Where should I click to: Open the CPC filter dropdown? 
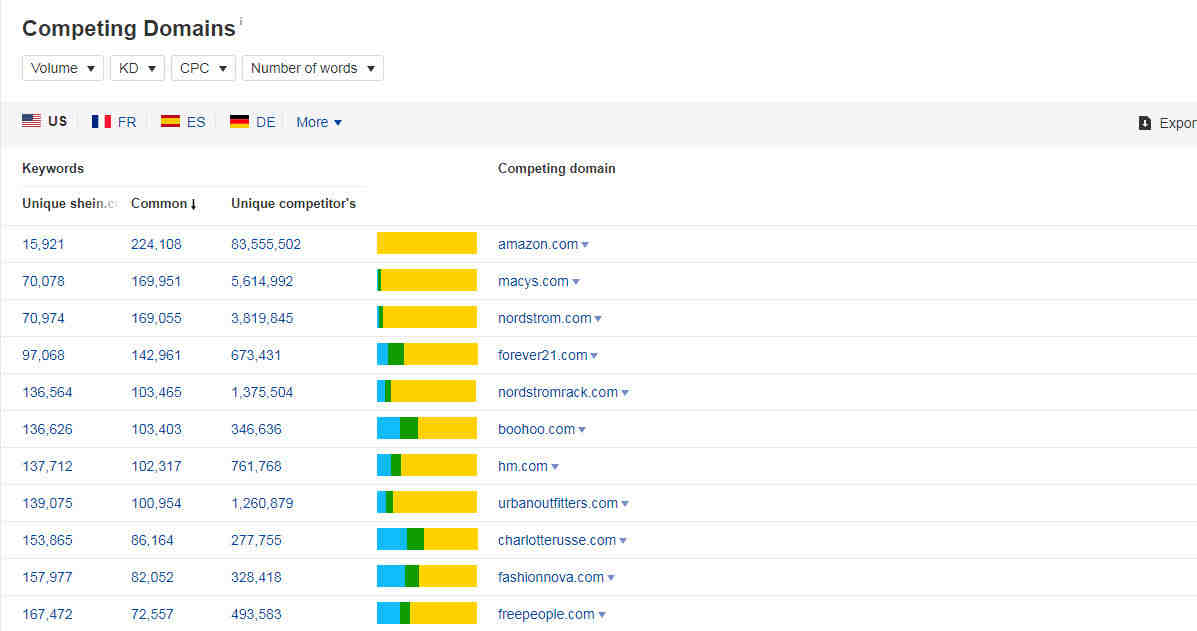(x=203, y=68)
